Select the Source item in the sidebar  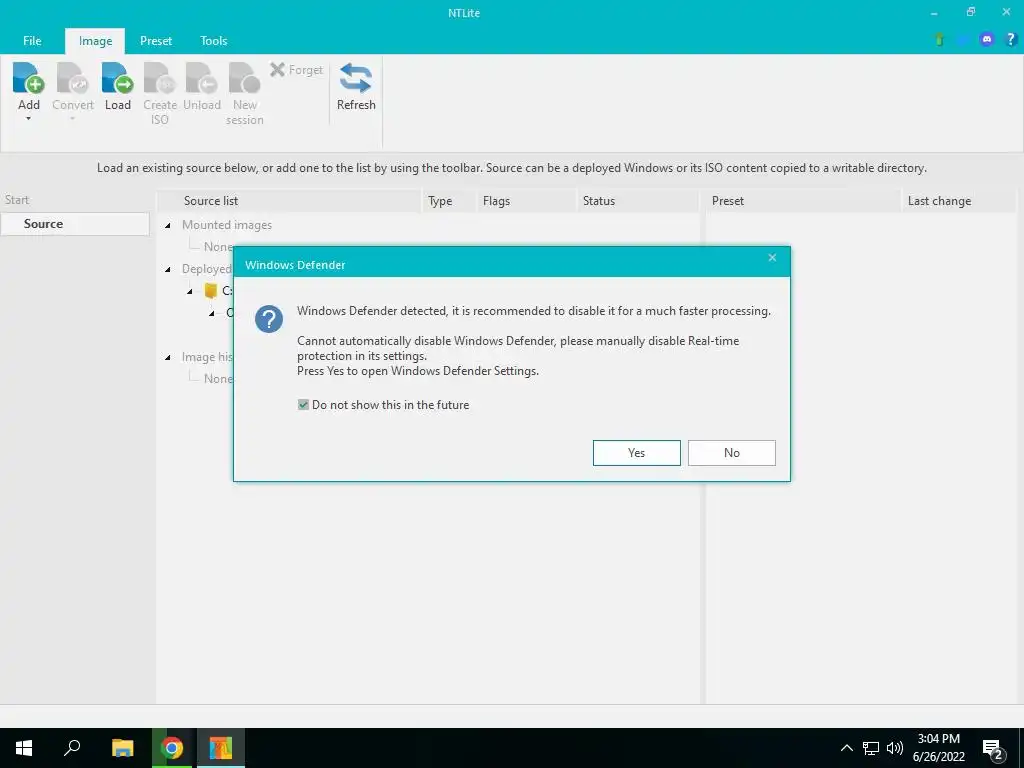75,223
